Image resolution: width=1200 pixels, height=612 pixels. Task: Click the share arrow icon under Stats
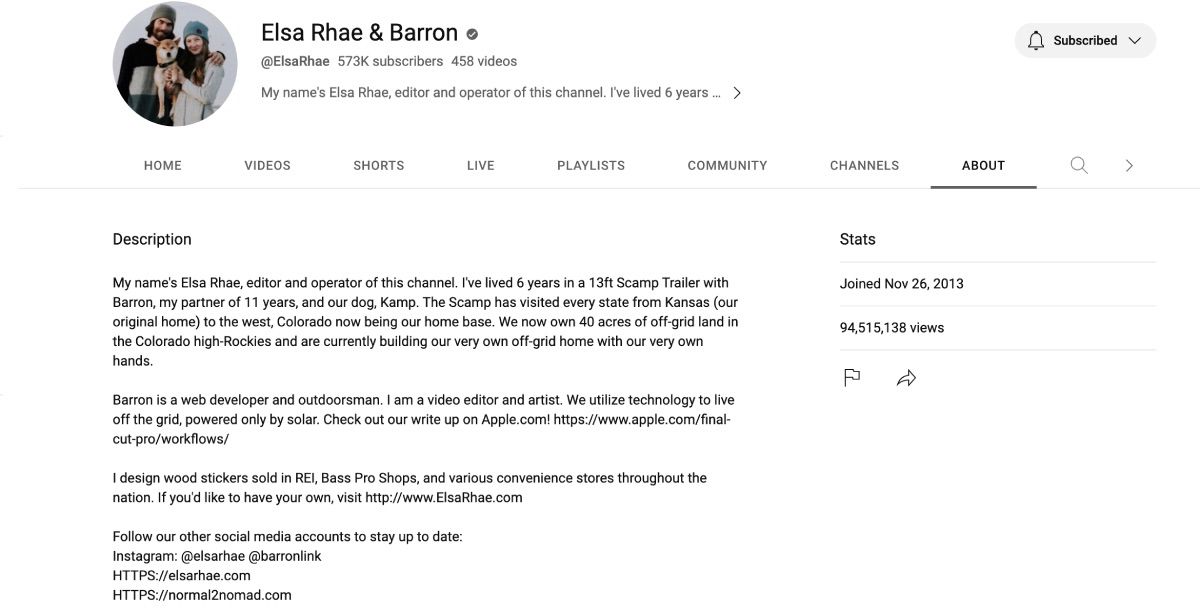pyautogui.click(x=906, y=378)
